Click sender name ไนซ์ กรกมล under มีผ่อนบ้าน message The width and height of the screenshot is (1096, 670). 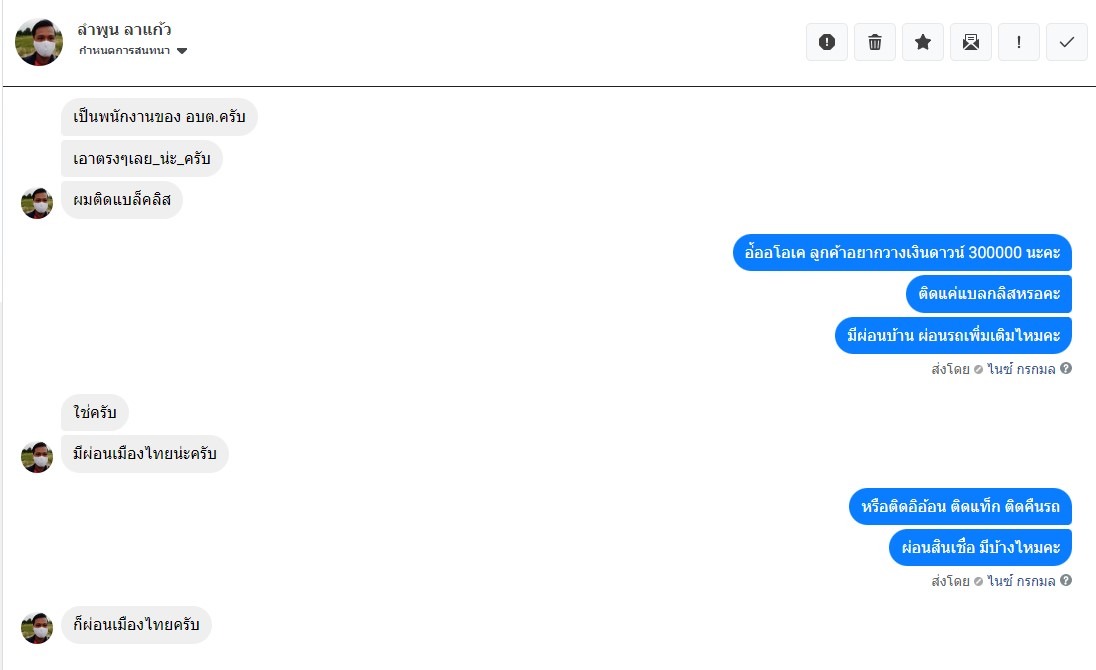1020,369
